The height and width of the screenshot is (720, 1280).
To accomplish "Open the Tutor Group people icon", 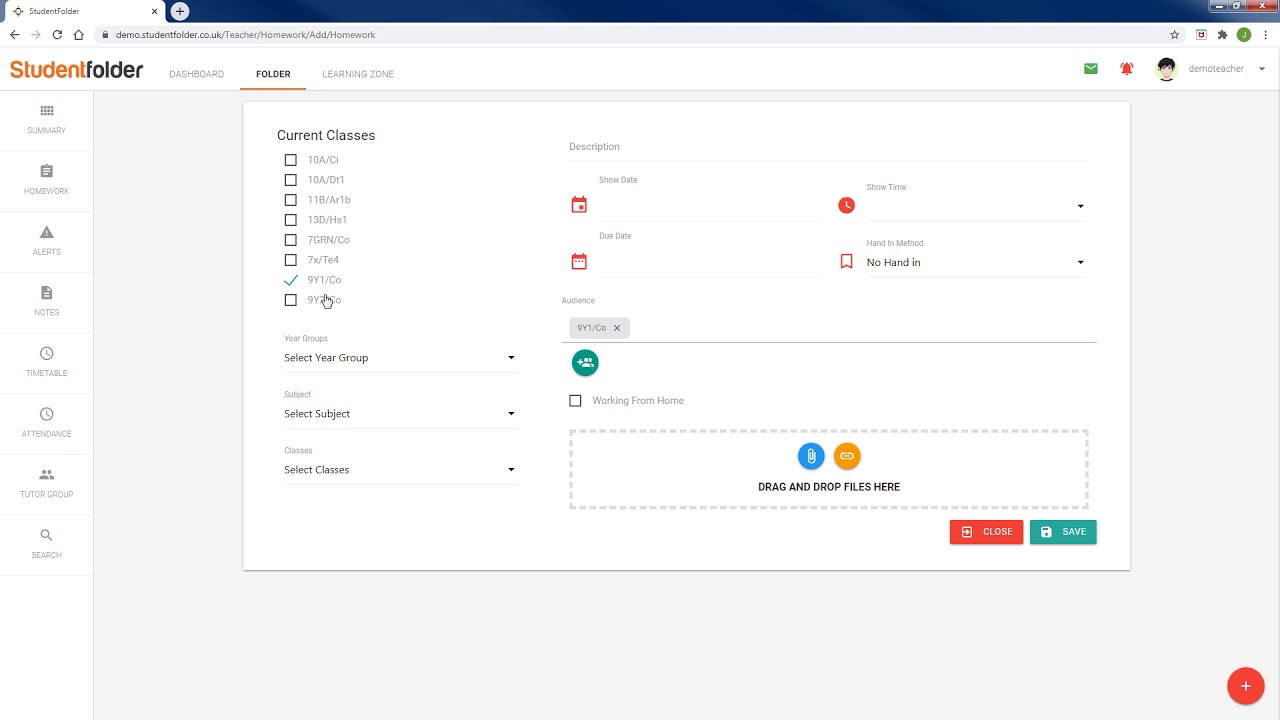I will (x=47, y=475).
